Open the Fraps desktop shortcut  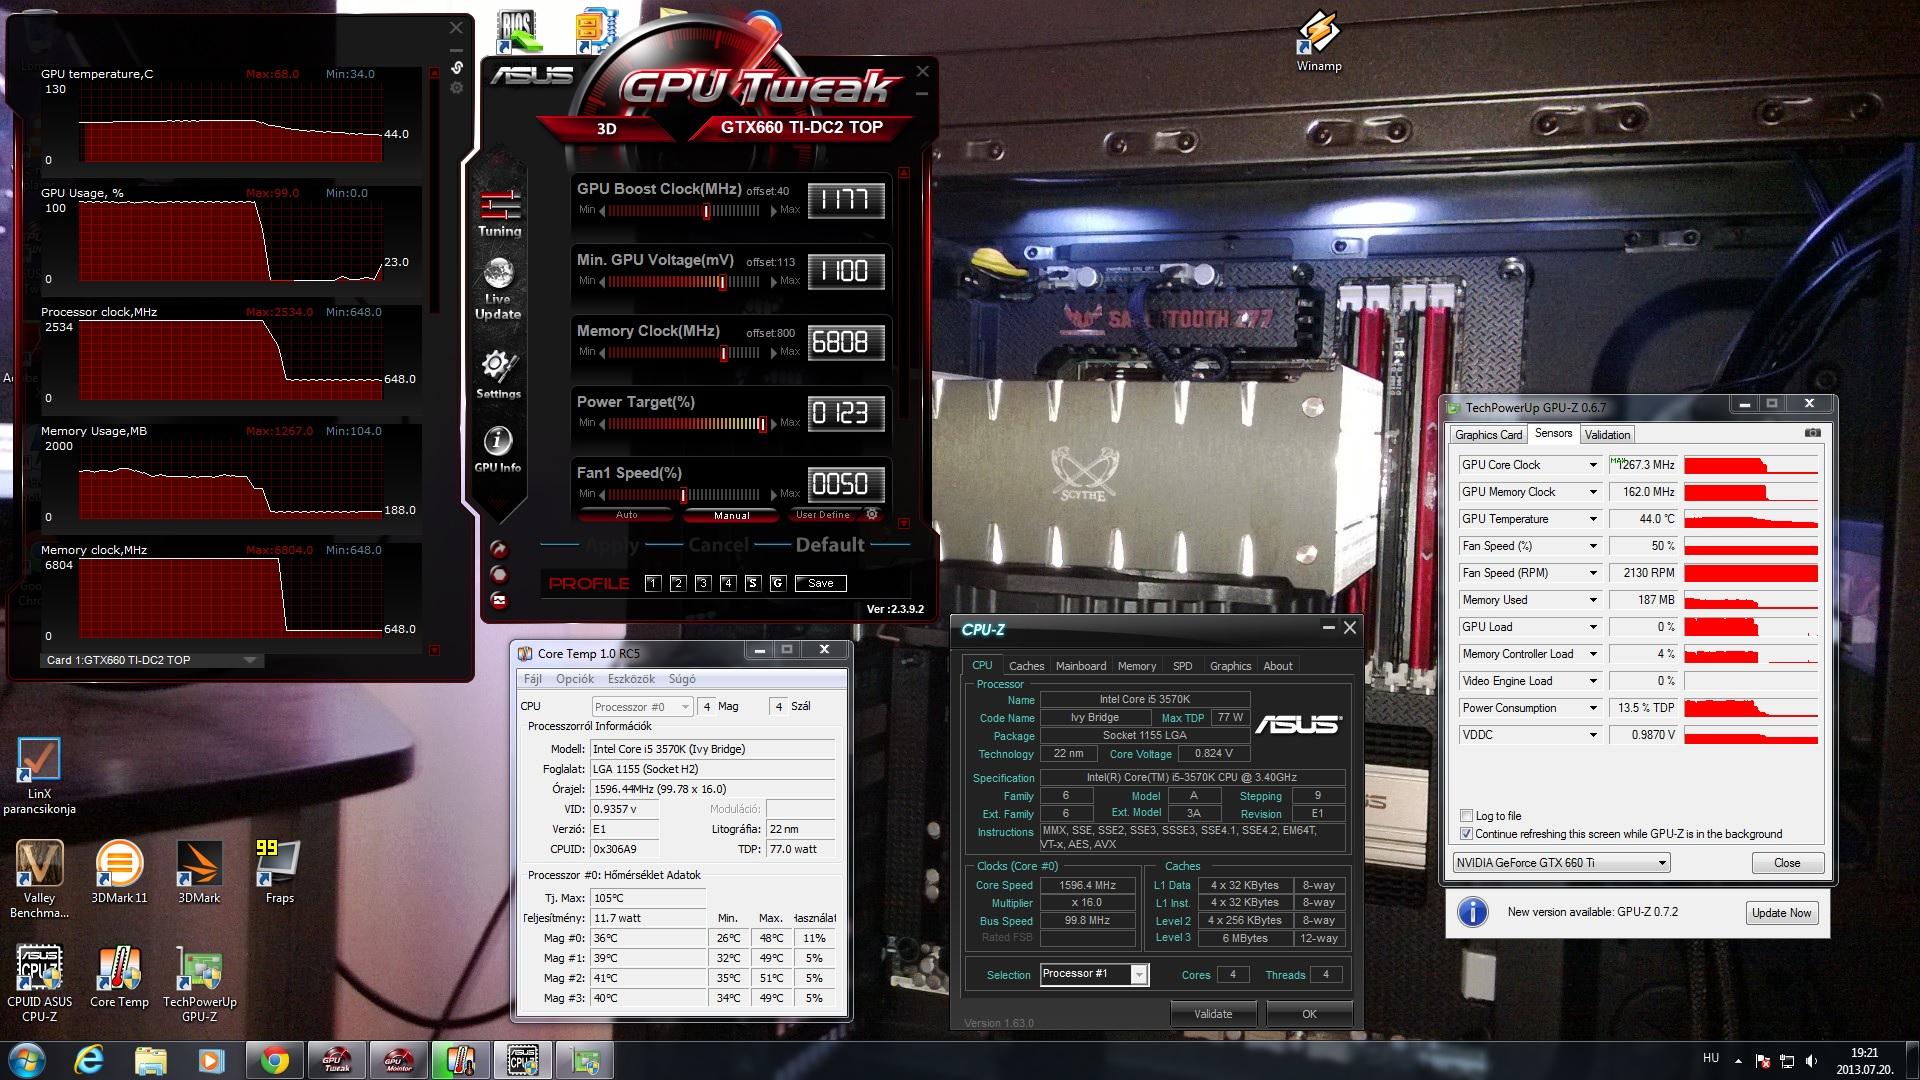[x=279, y=872]
